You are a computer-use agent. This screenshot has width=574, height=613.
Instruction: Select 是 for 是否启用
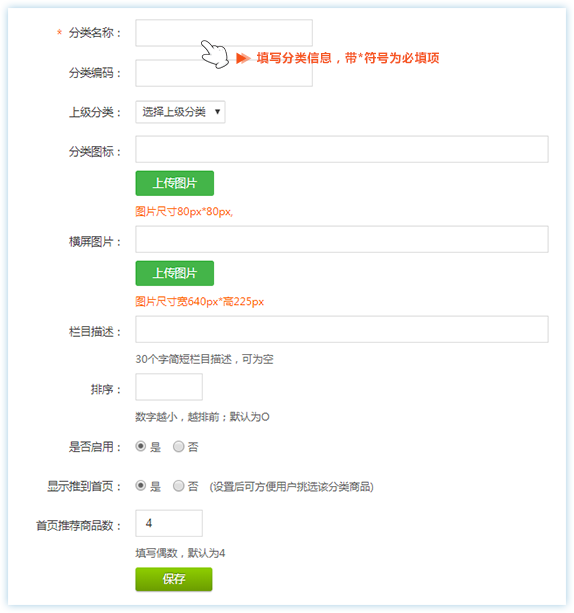tap(141, 446)
